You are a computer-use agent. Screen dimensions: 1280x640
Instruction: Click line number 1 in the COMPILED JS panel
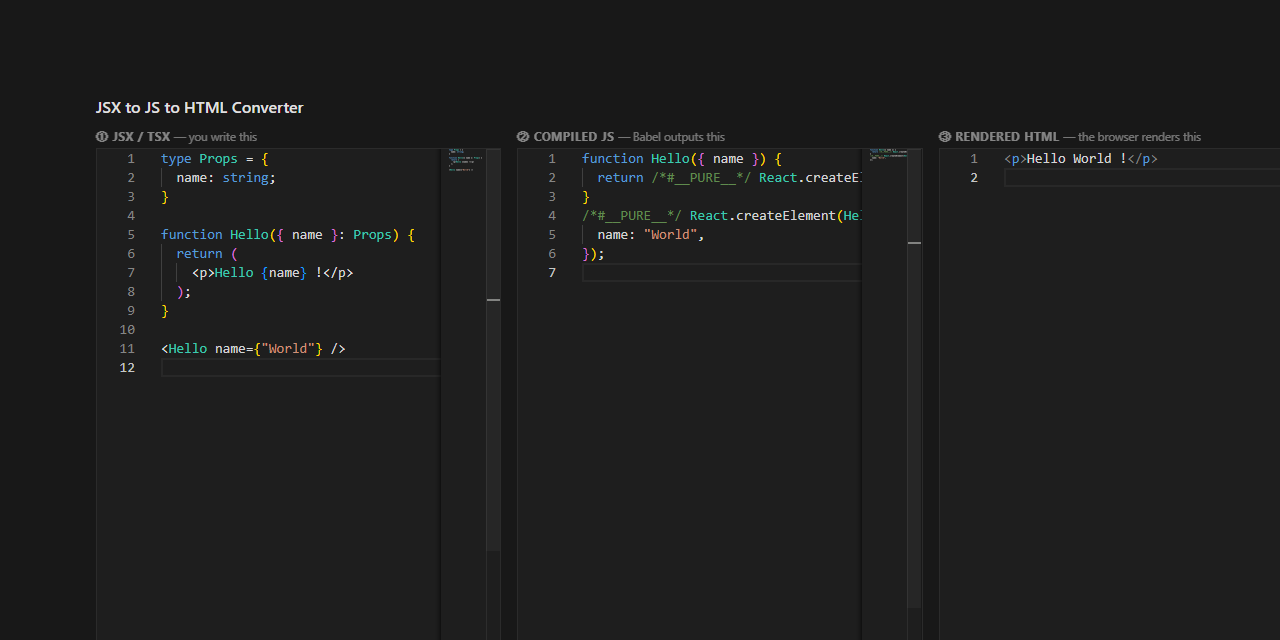pos(551,158)
